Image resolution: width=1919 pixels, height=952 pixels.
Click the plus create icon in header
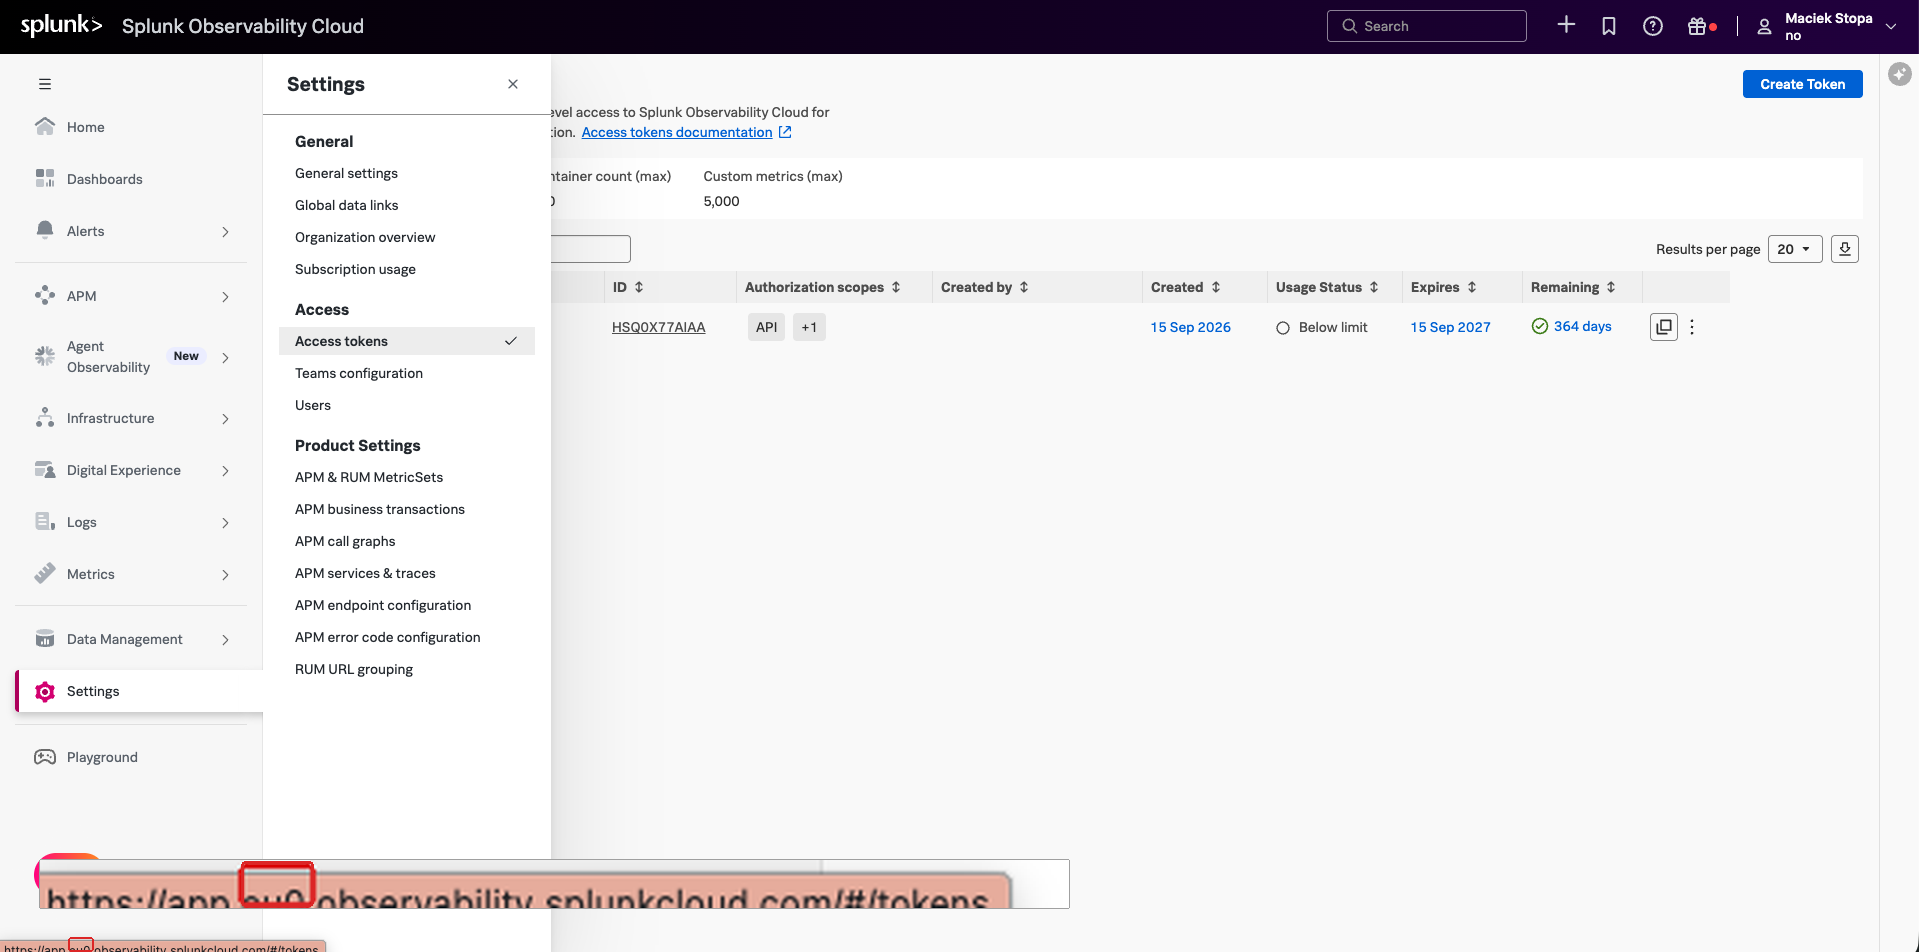(x=1566, y=25)
